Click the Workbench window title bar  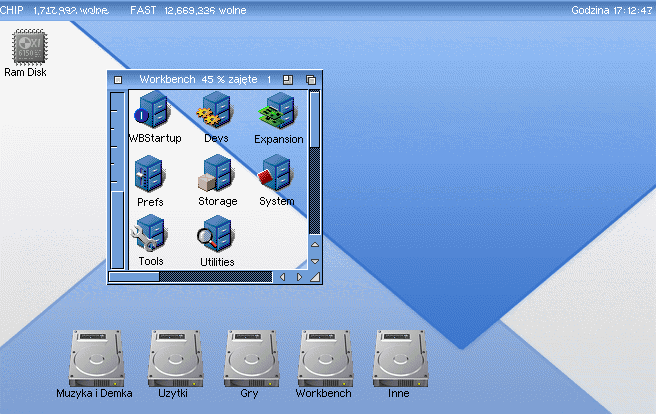205,79
